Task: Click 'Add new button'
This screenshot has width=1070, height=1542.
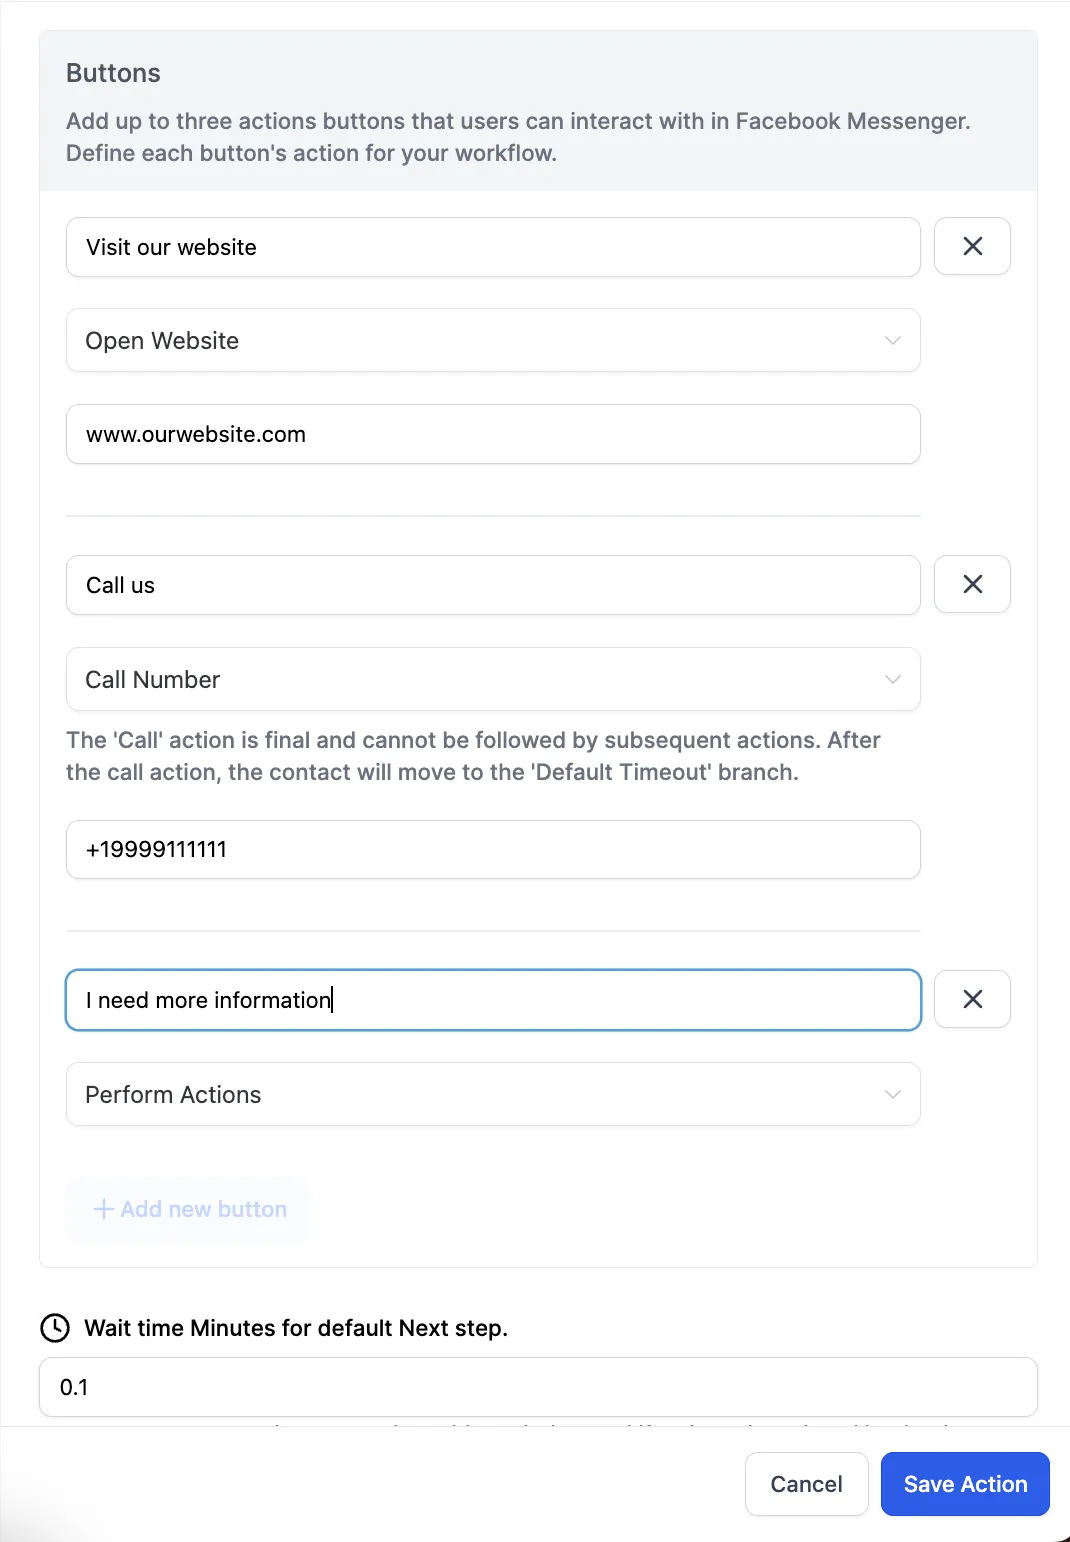Action: 190,1209
